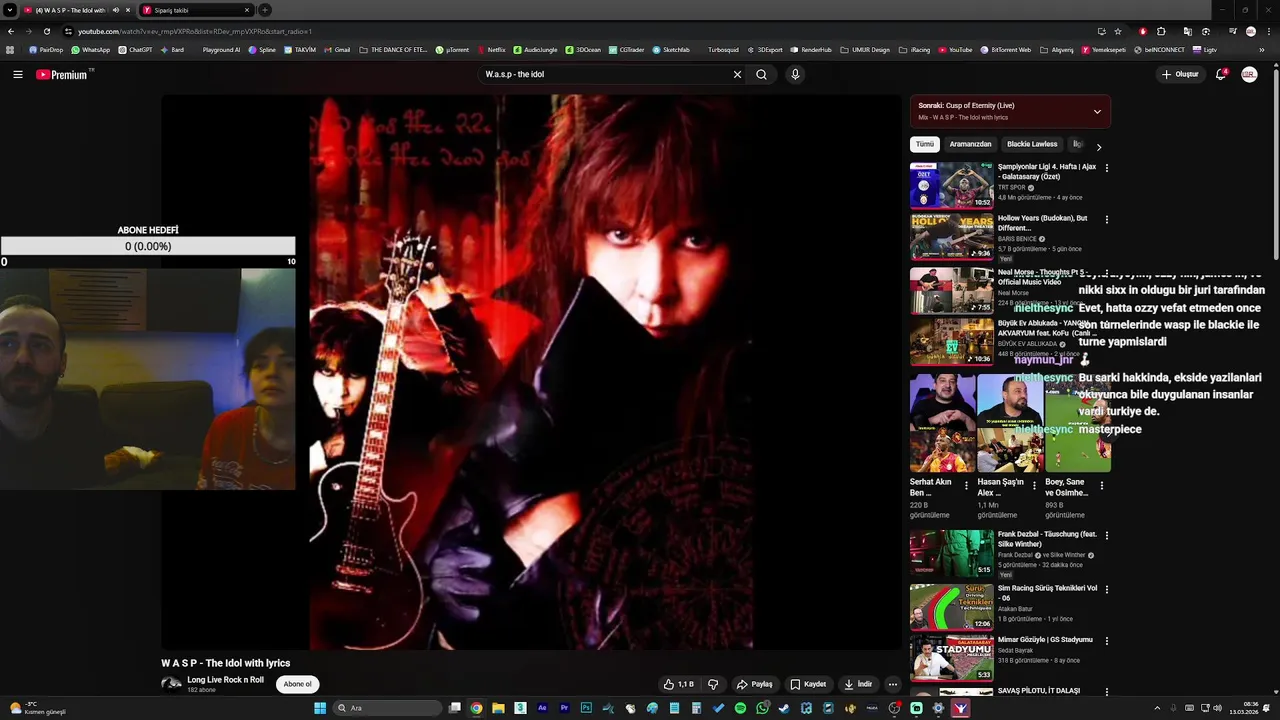The width and height of the screenshot is (1280, 720).
Task: Click the Paylaş share button
Action: (x=754, y=684)
